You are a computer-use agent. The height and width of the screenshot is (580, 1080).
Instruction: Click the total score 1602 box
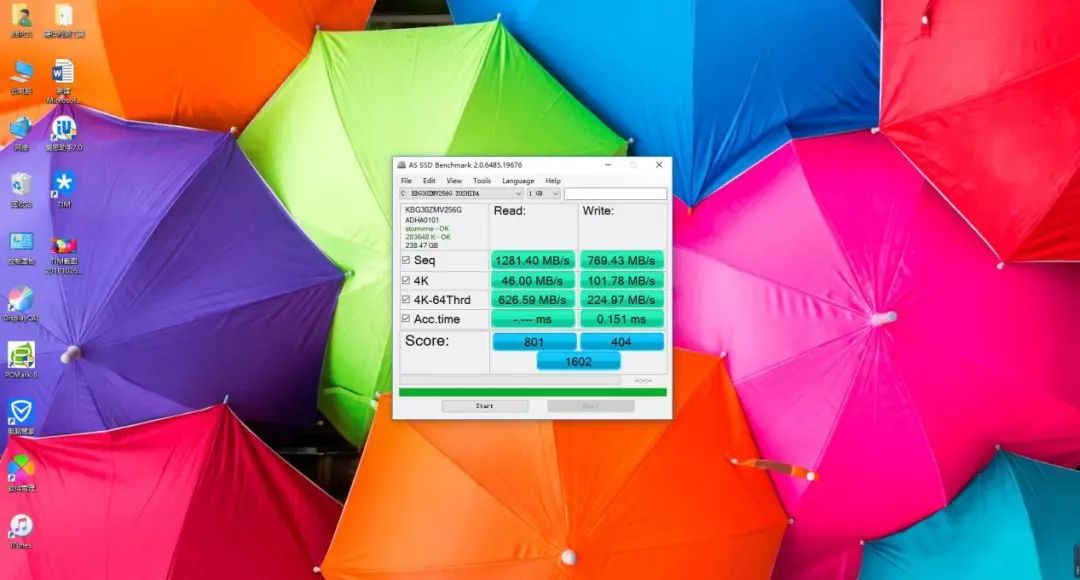click(x=578, y=361)
